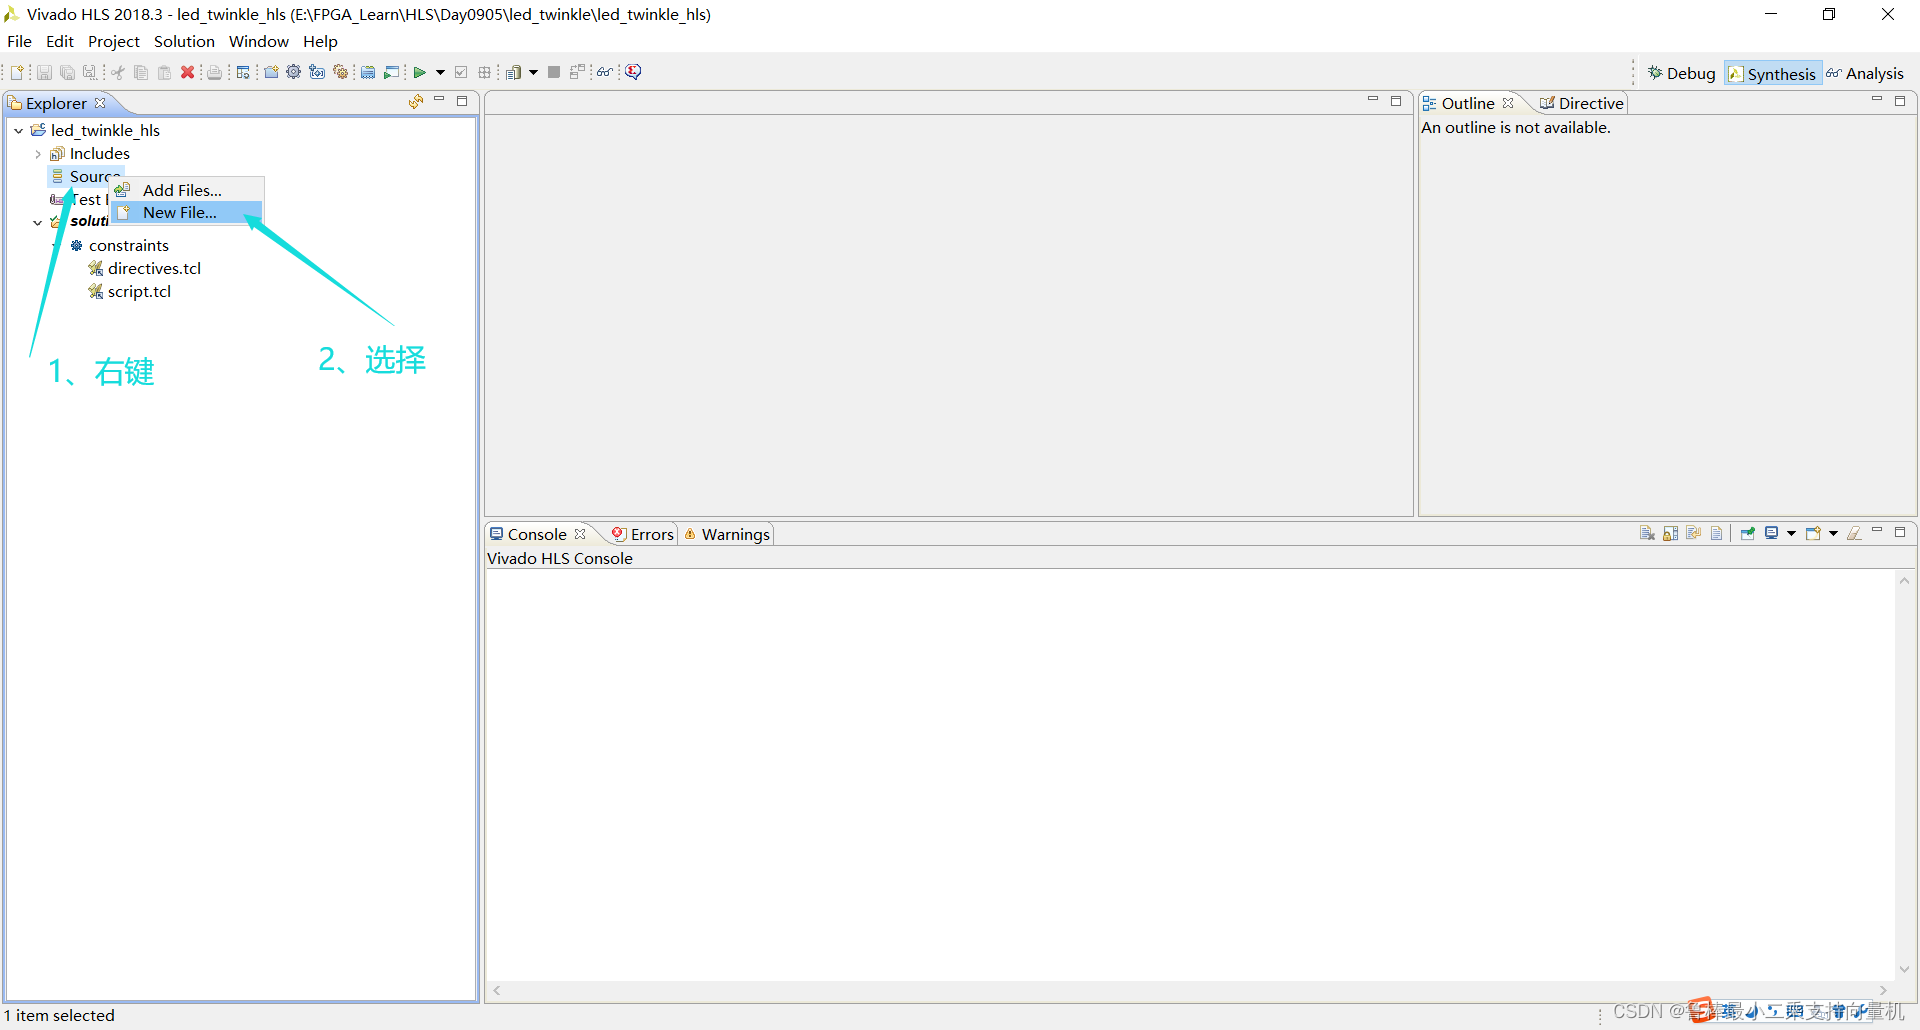This screenshot has width=1920, height=1030.
Task: Open Project Settings gear icon
Action: coord(294,72)
